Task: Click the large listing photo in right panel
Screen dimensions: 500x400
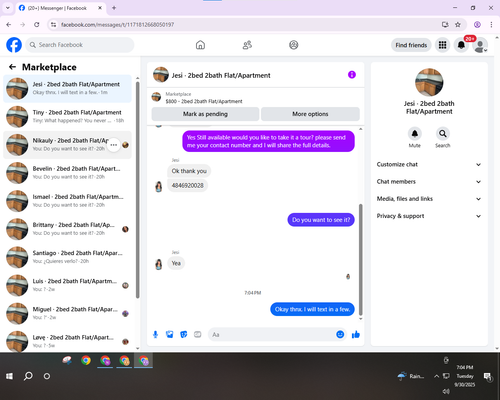Action: 429,82
